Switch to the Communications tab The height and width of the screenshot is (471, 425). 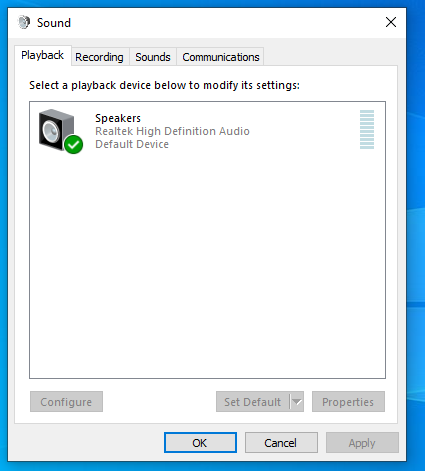click(221, 57)
